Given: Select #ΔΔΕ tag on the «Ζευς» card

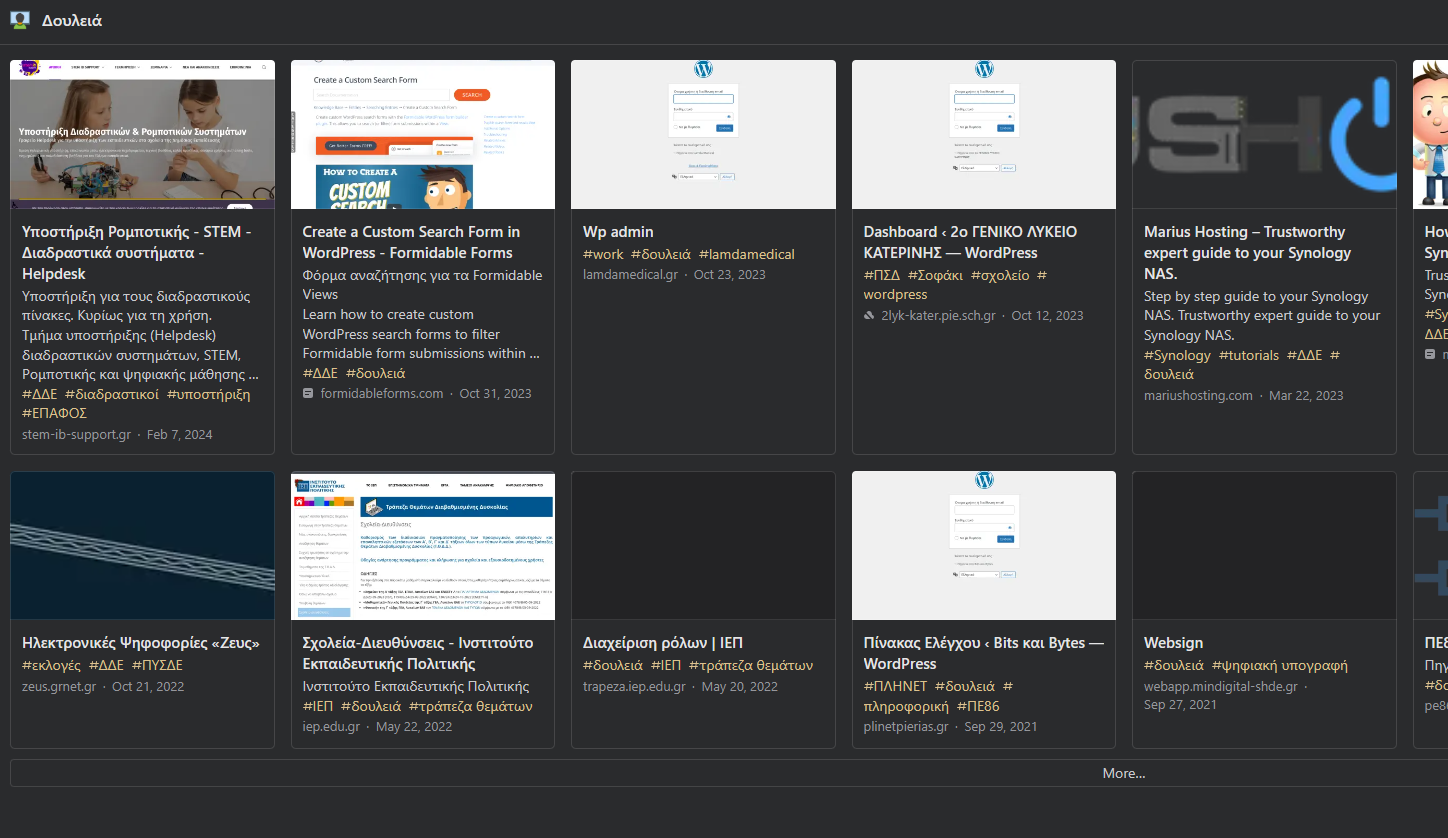Looking at the screenshot, I should (x=106, y=665).
